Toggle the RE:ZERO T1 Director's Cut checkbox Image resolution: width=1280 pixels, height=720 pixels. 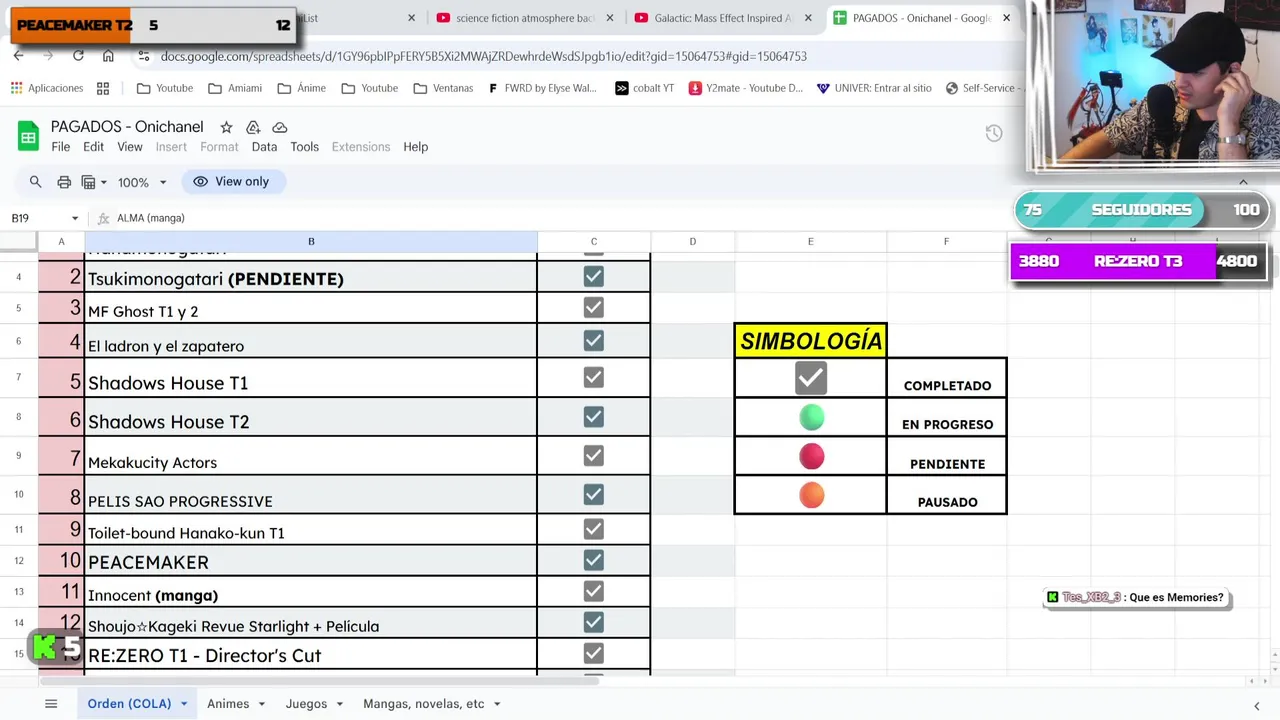tap(594, 653)
